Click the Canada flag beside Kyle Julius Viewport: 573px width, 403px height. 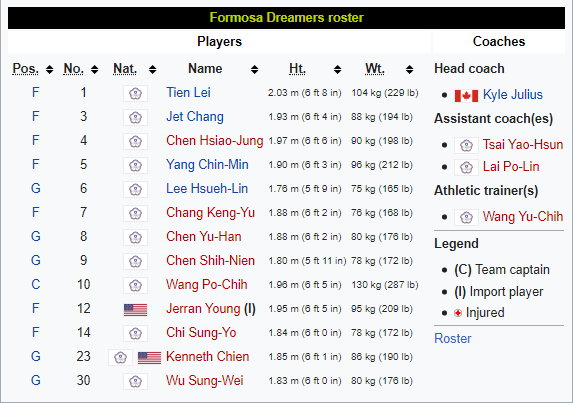[x=466, y=96]
